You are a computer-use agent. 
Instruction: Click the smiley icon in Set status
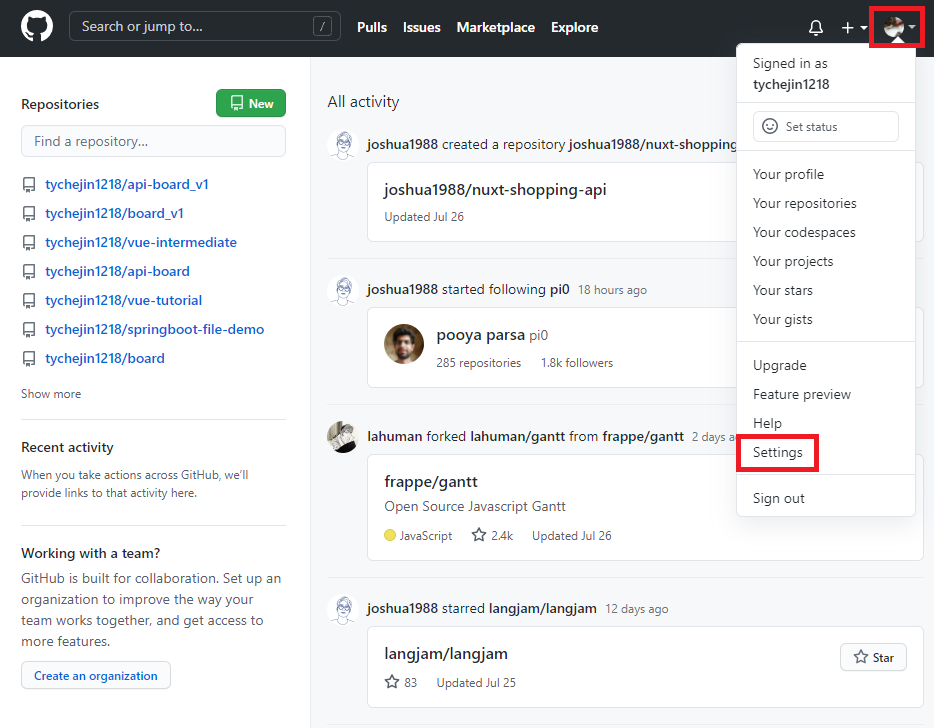pyautogui.click(x=770, y=126)
